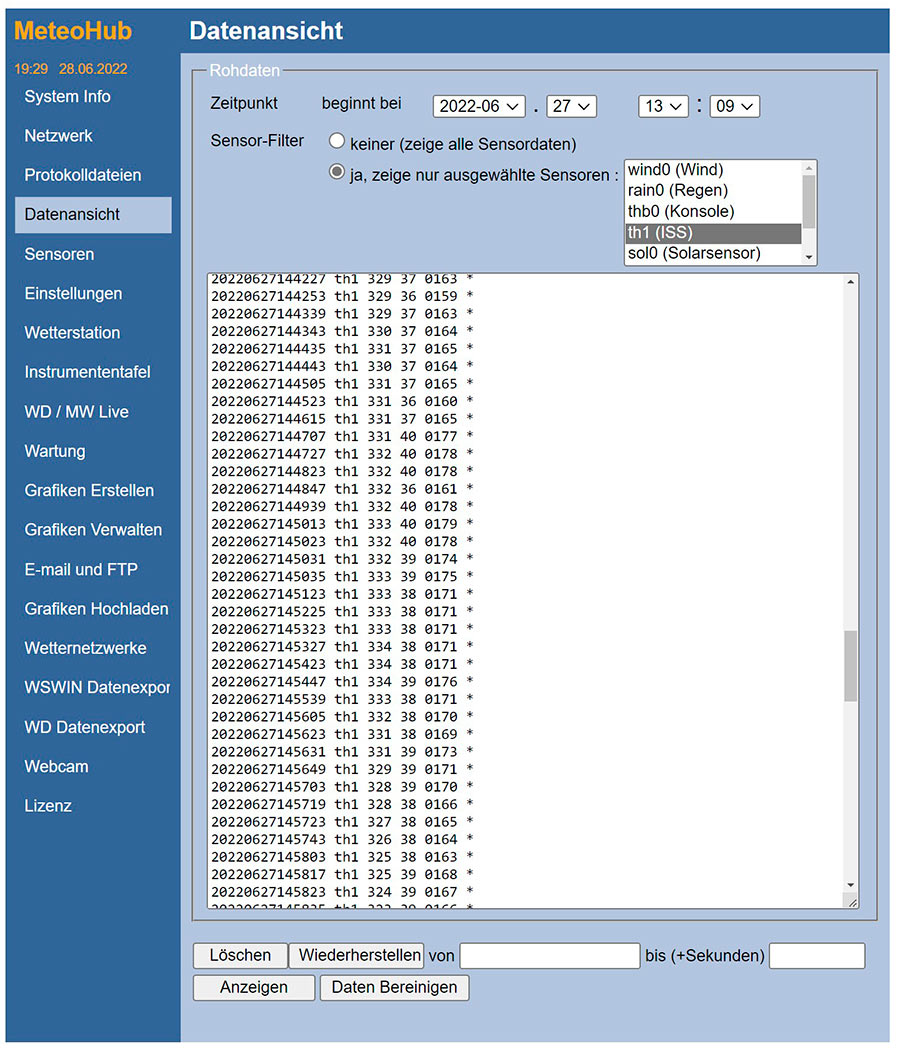Select the 'ja, zeige nur ausgewählte Sensoren' radio
Screen dimensions: 900x1061
tap(337, 173)
